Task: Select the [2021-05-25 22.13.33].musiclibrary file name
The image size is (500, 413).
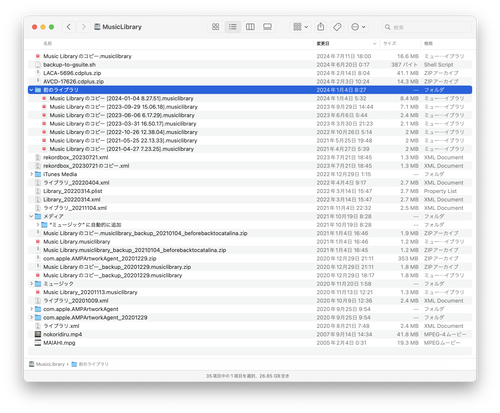Action: [x=123, y=140]
